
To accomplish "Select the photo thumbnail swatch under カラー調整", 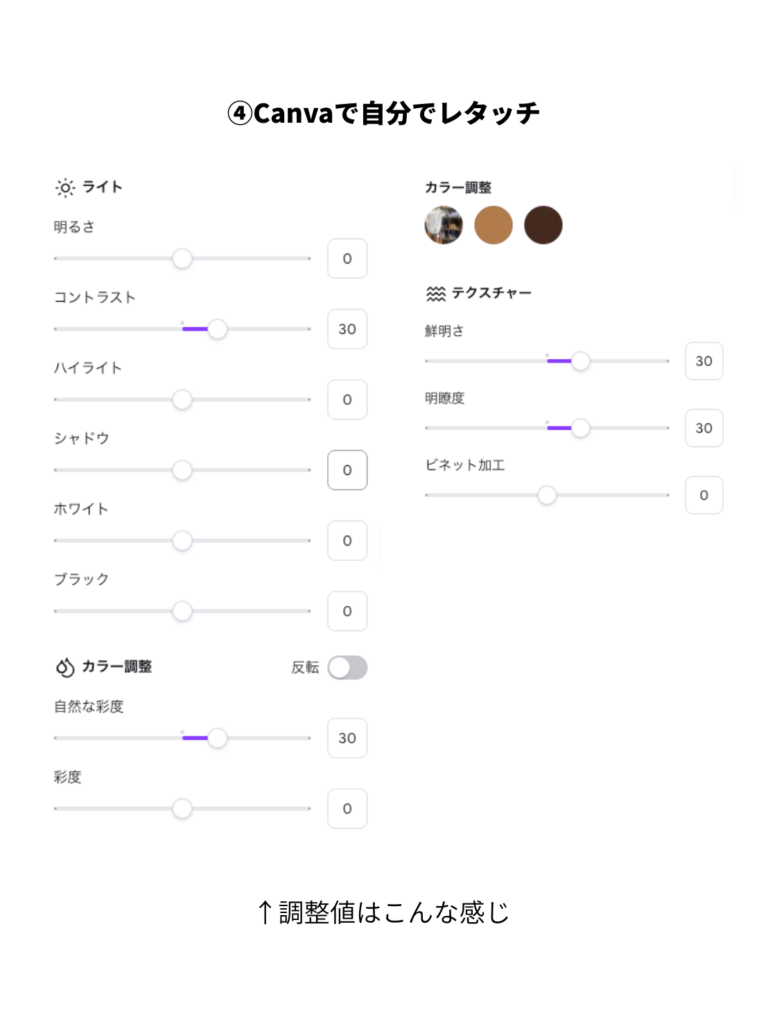I will (444, 225).
